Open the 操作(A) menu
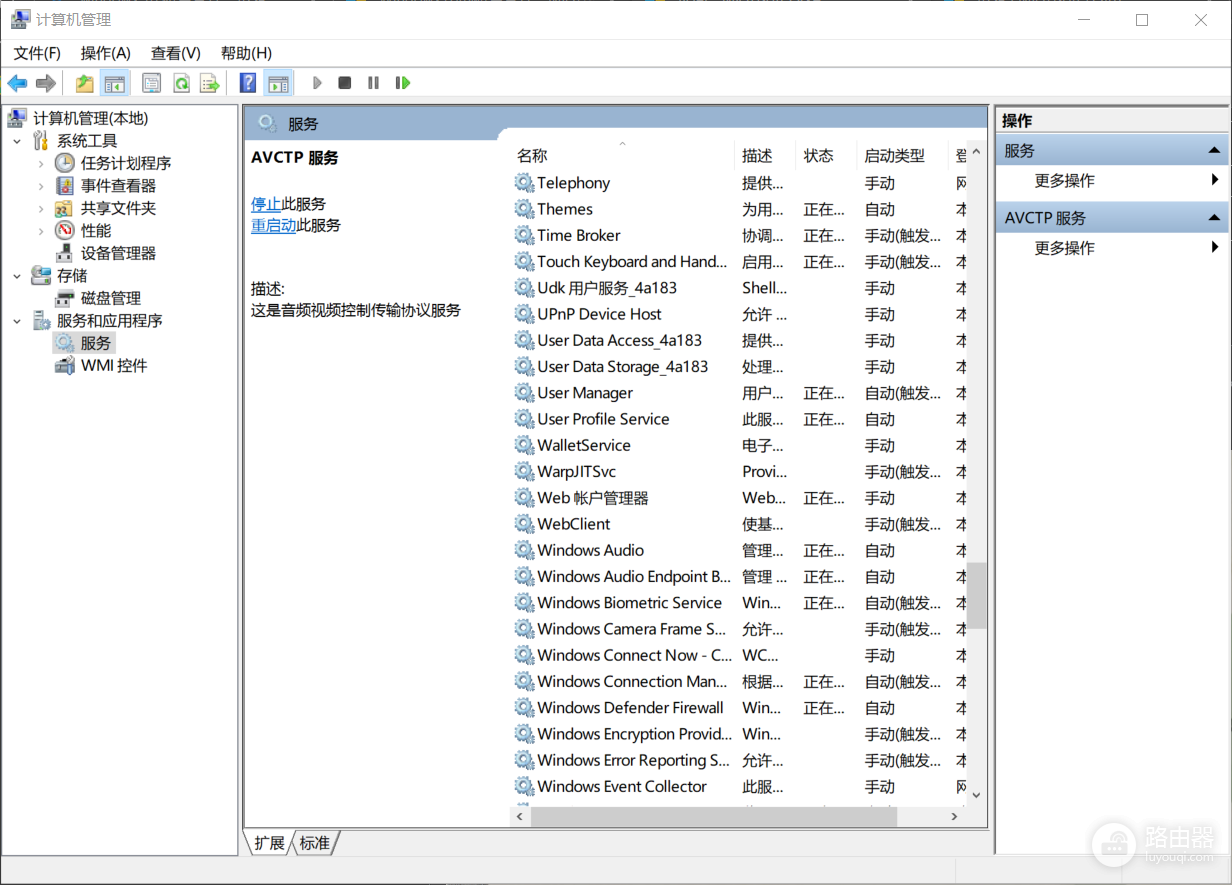The width and height of the screenshot is (1232, 885). coord(106,53)
